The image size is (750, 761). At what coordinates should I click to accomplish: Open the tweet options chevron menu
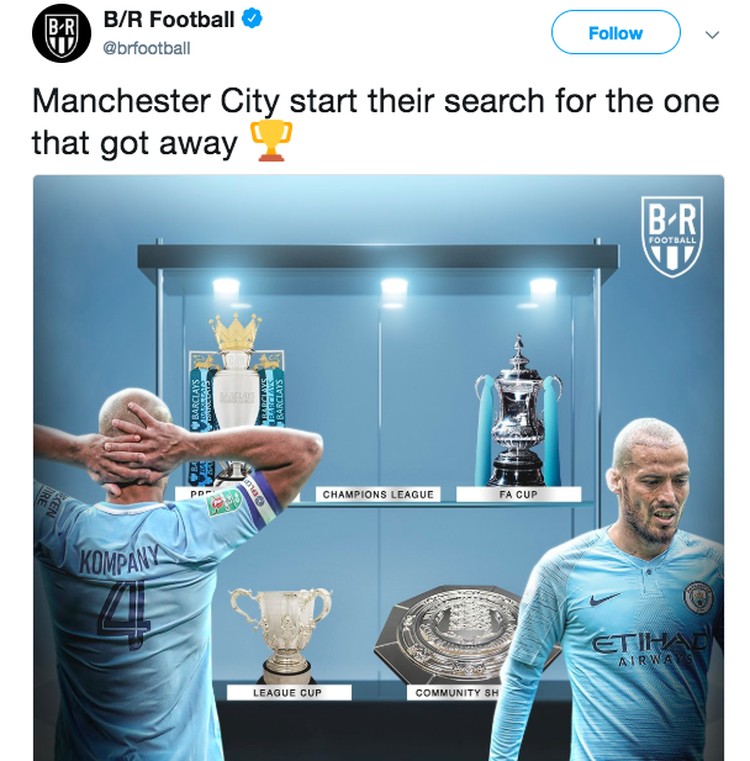(x=712, y=35)
